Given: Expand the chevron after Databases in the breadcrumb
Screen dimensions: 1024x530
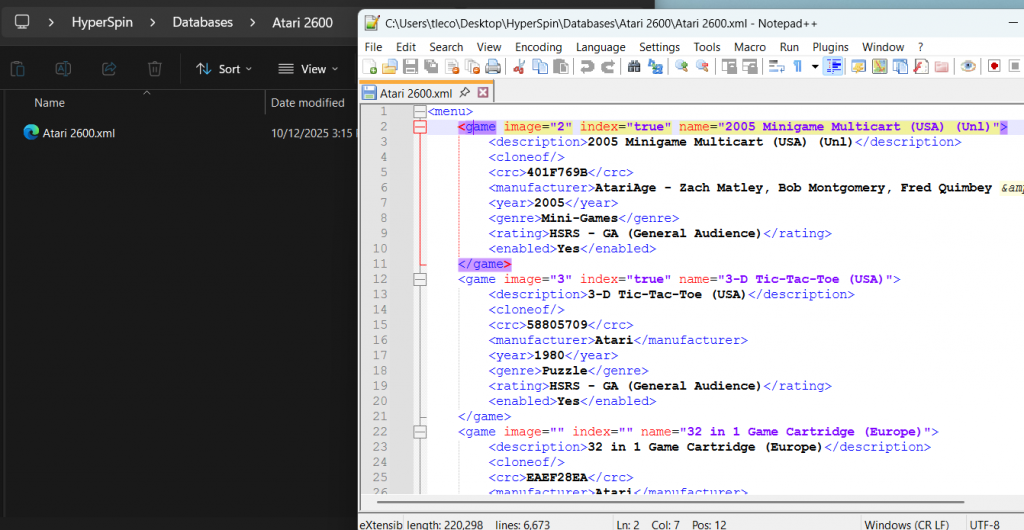Looking at the screenshot, I should click(x=252, y=23).
